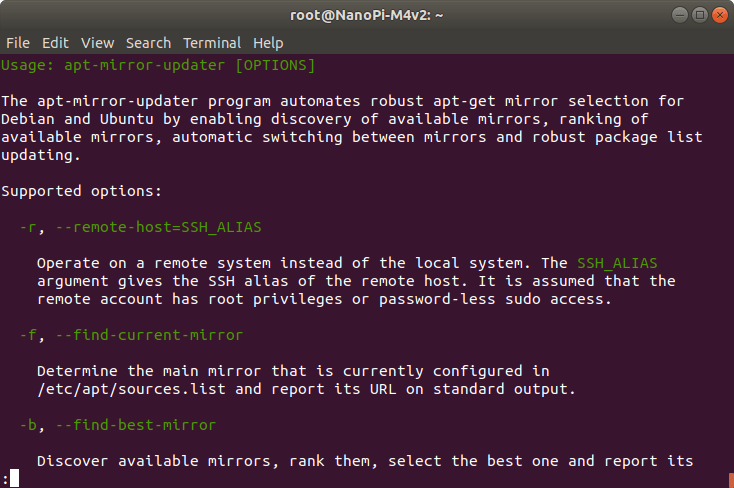Click the terminal scrollbar handle
Screen dimensions: 734x488
[731, 480]
